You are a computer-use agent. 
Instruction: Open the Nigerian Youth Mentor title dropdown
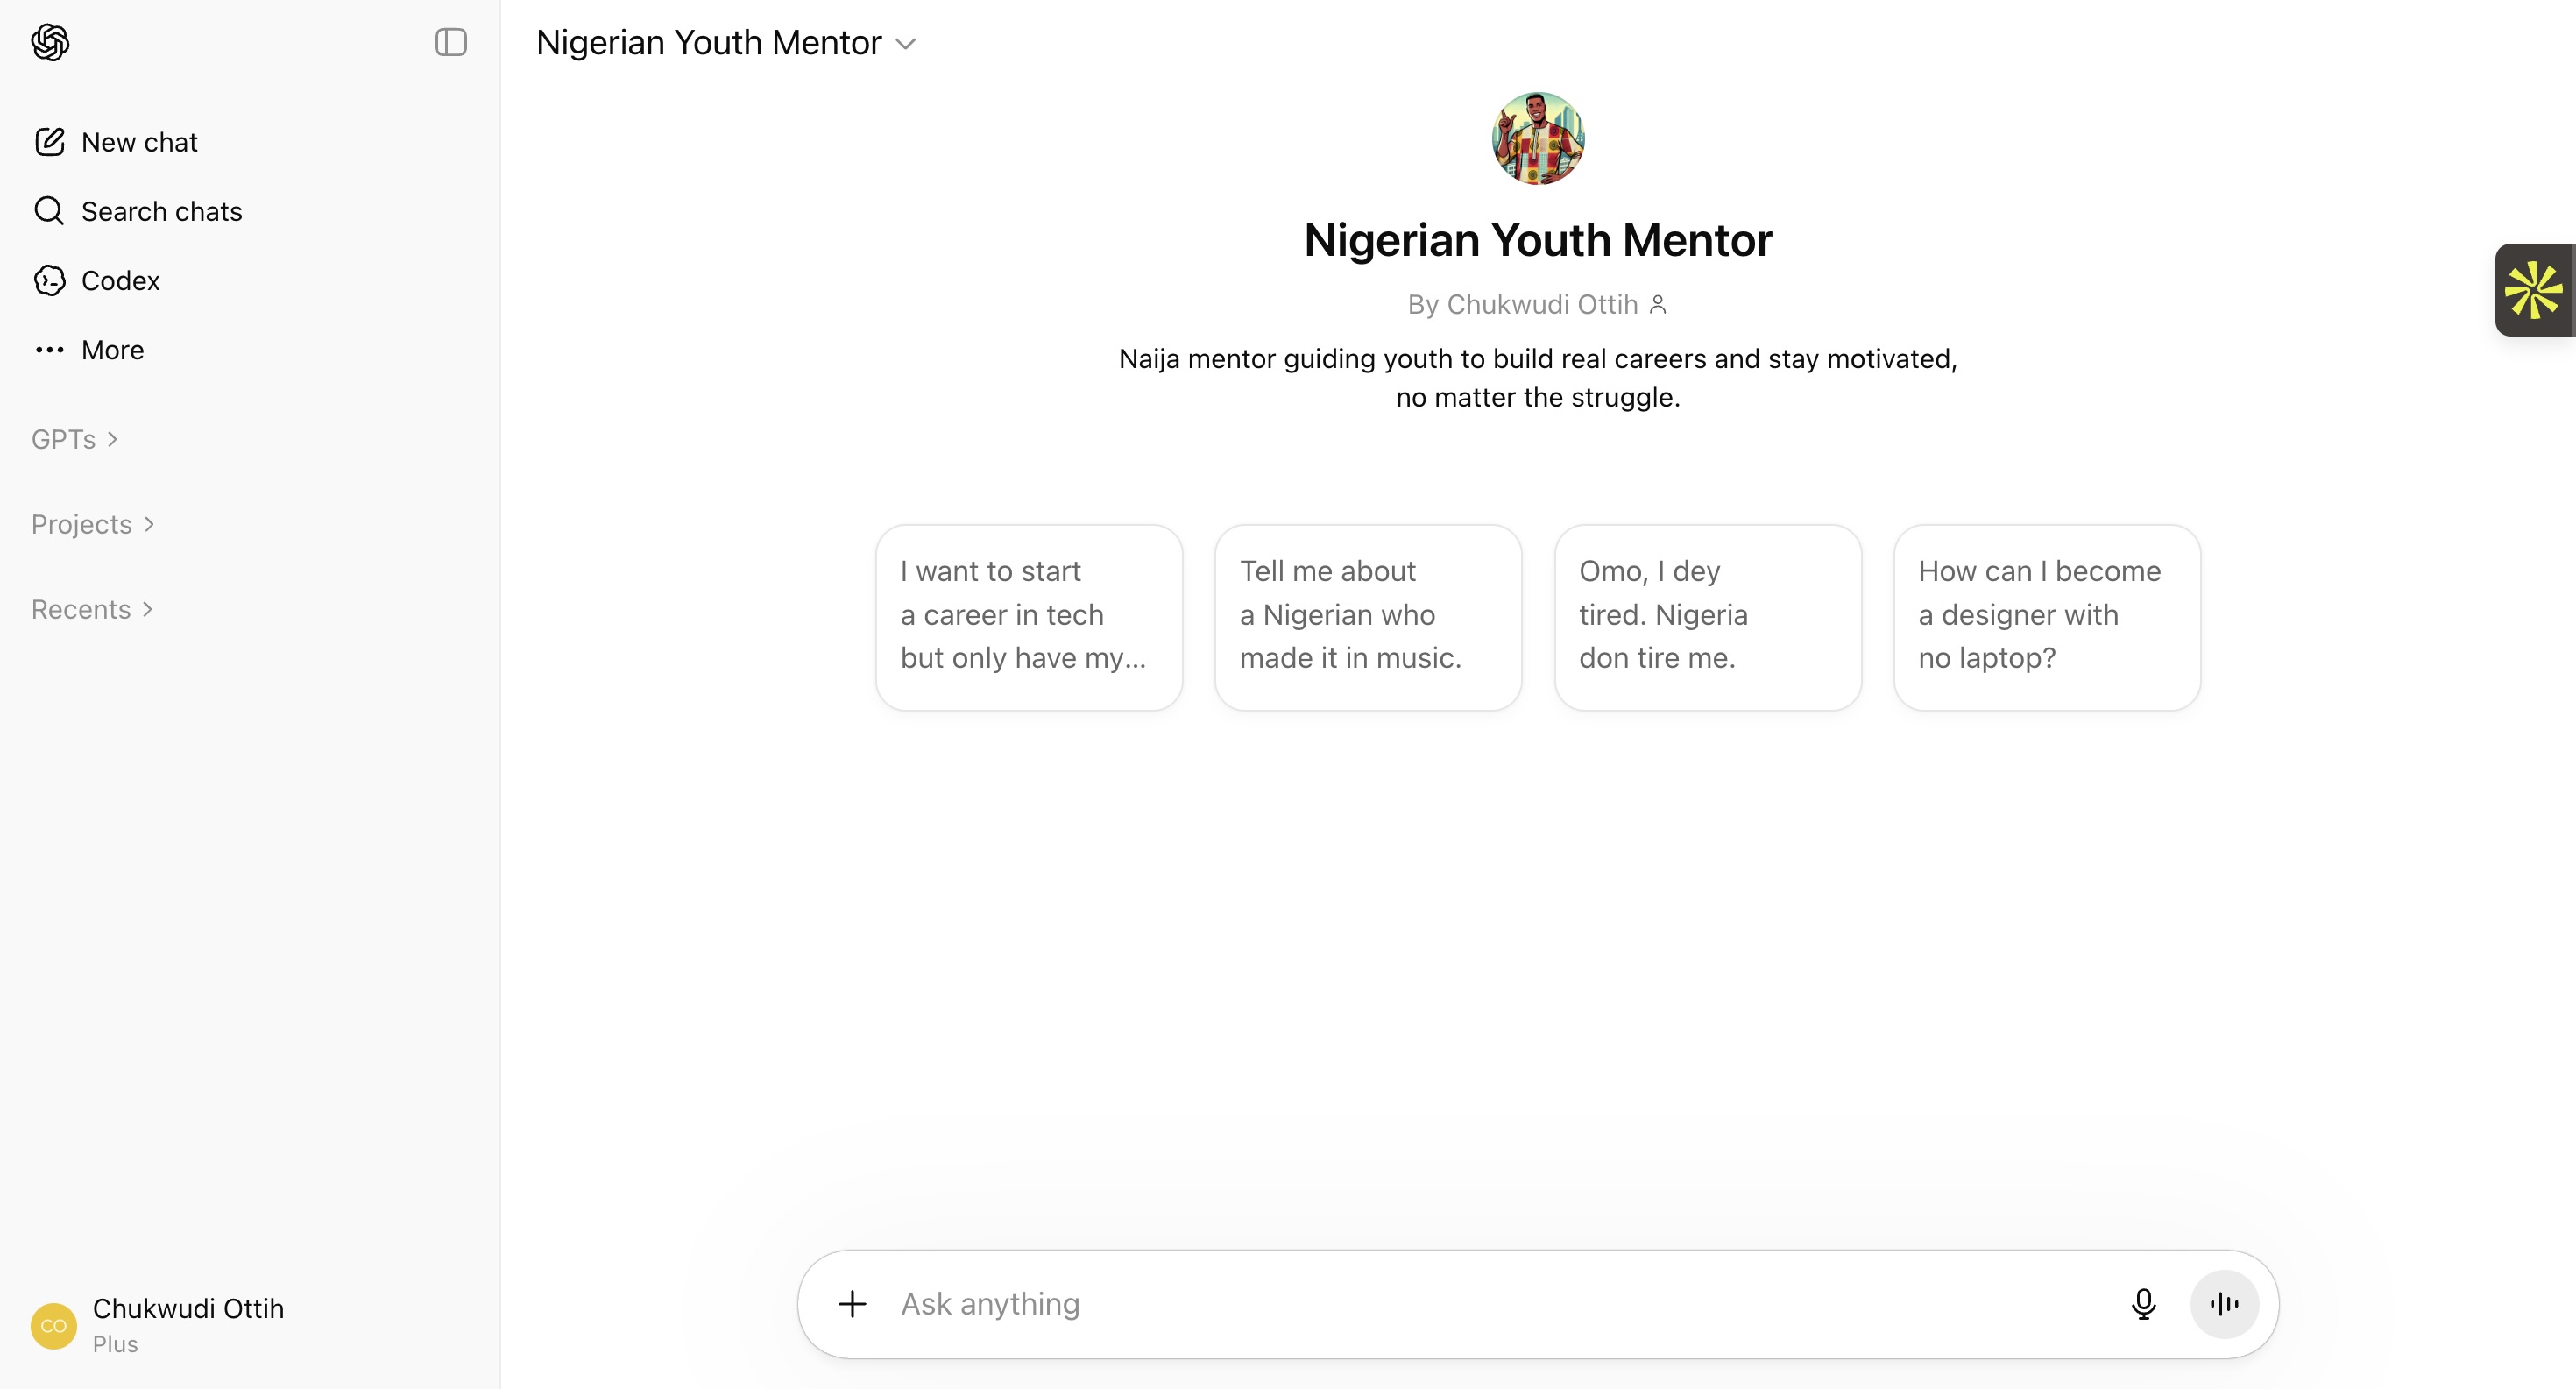click(726, 42)
